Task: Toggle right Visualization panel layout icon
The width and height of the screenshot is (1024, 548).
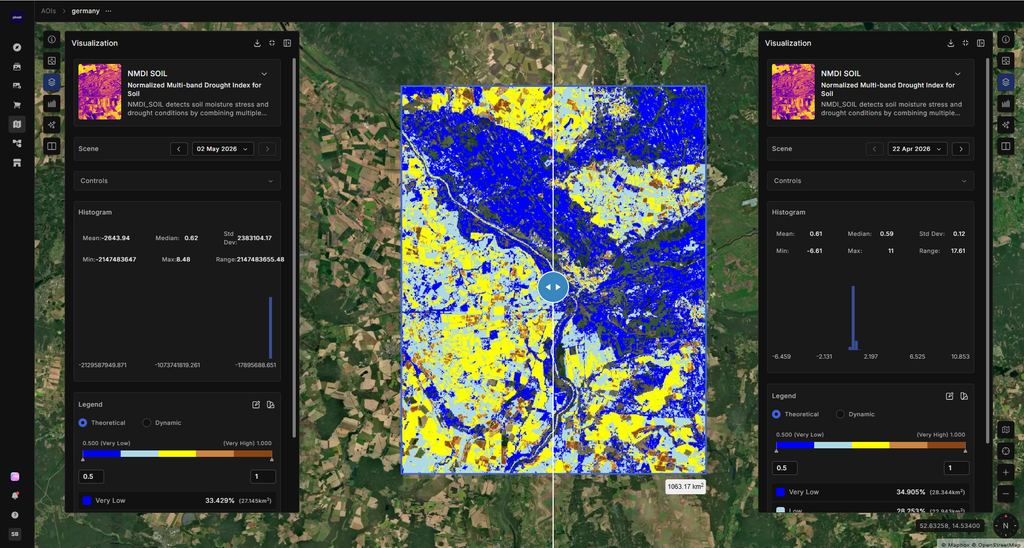Action: click(x=980, y=43)
